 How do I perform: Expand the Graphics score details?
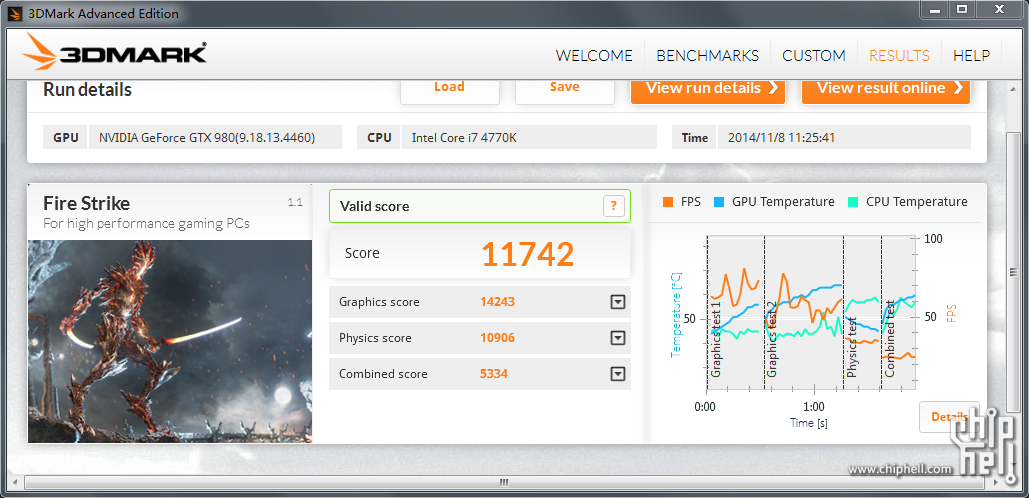point(617,302)
